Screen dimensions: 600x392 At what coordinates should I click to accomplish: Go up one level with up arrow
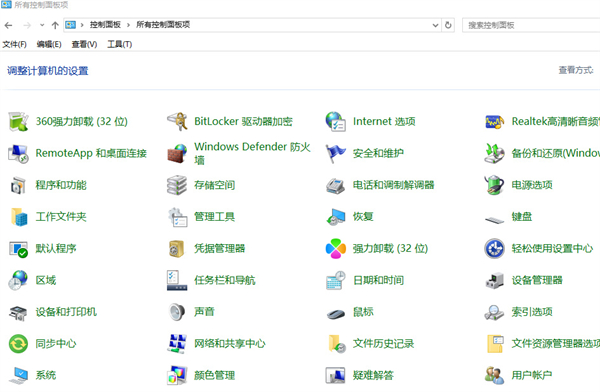(55, 25)
